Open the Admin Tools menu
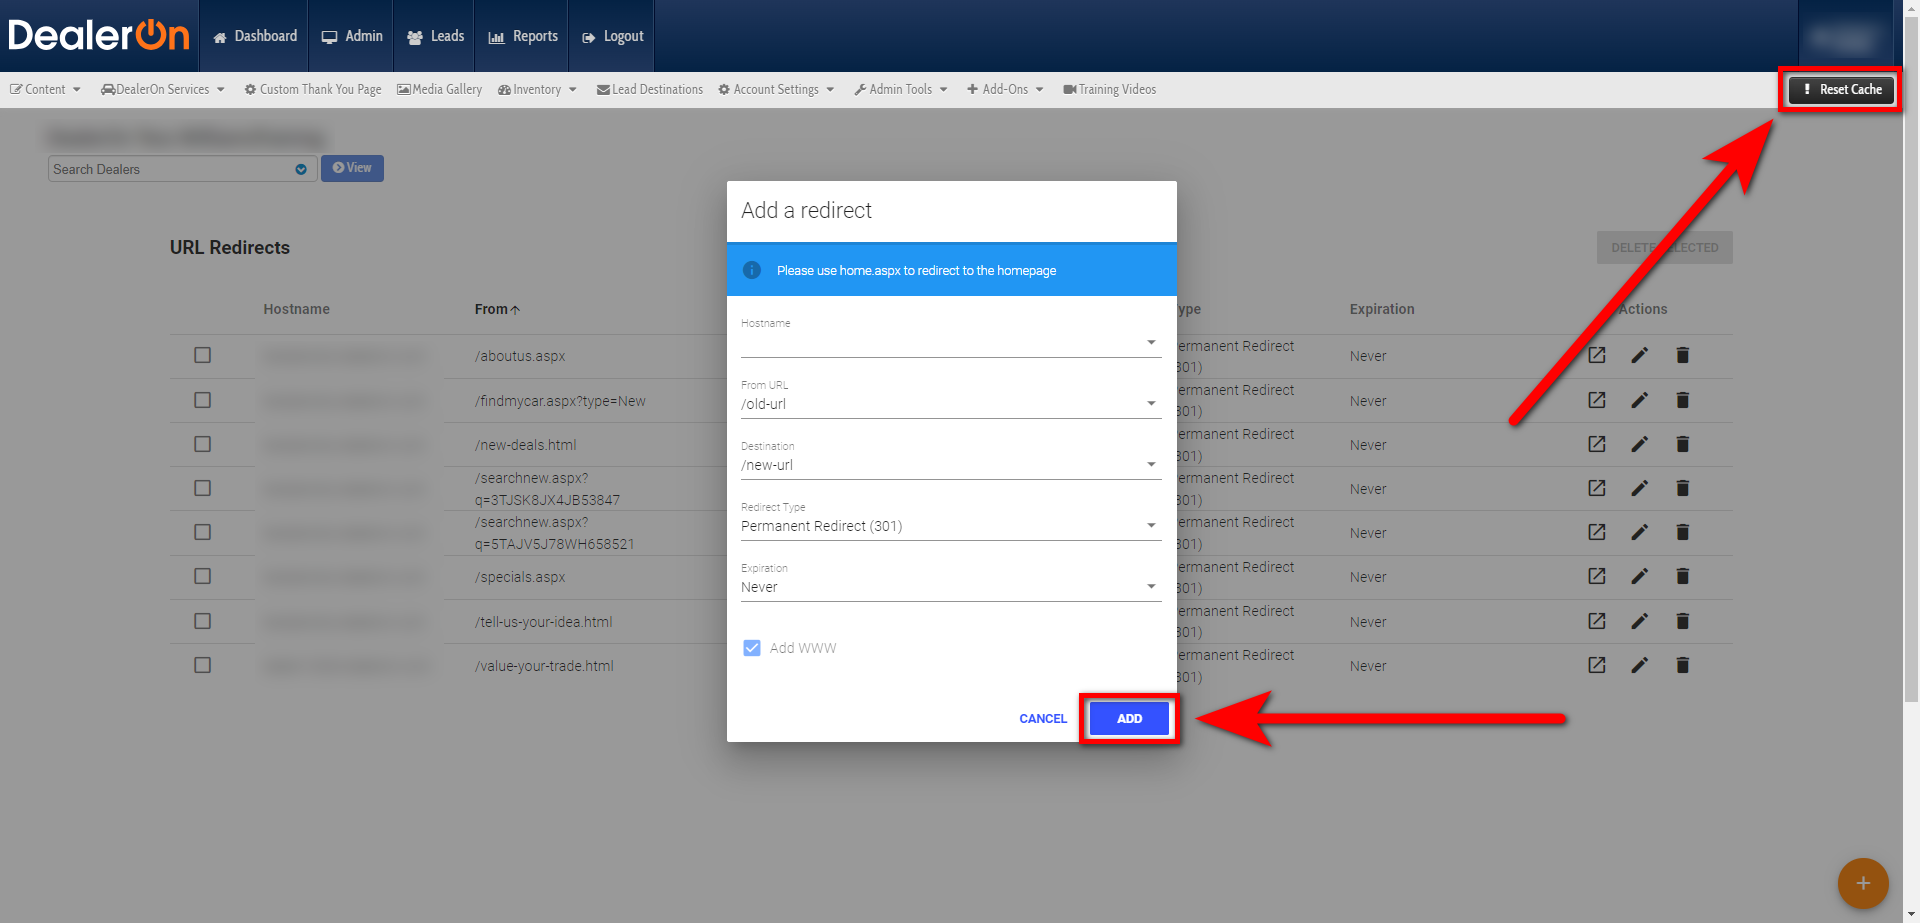 click(x=899, y=89)
